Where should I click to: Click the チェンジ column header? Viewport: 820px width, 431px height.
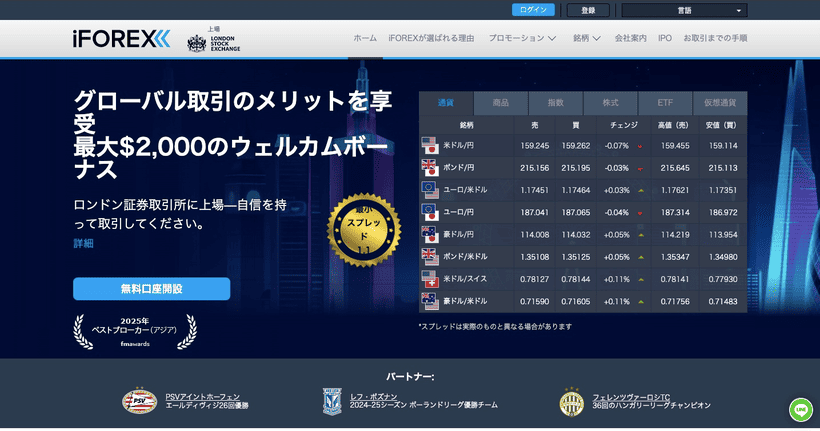[x=624, y=125]
